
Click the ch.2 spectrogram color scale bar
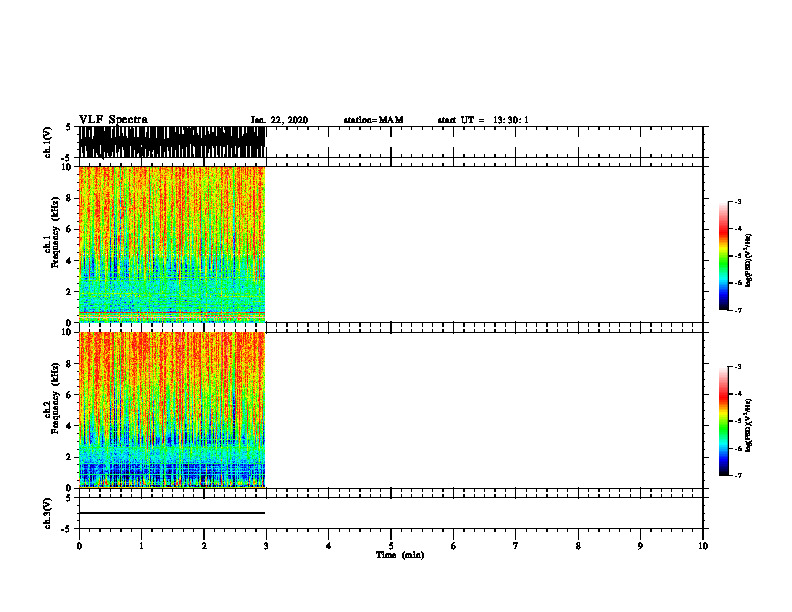tap(723, 421)
